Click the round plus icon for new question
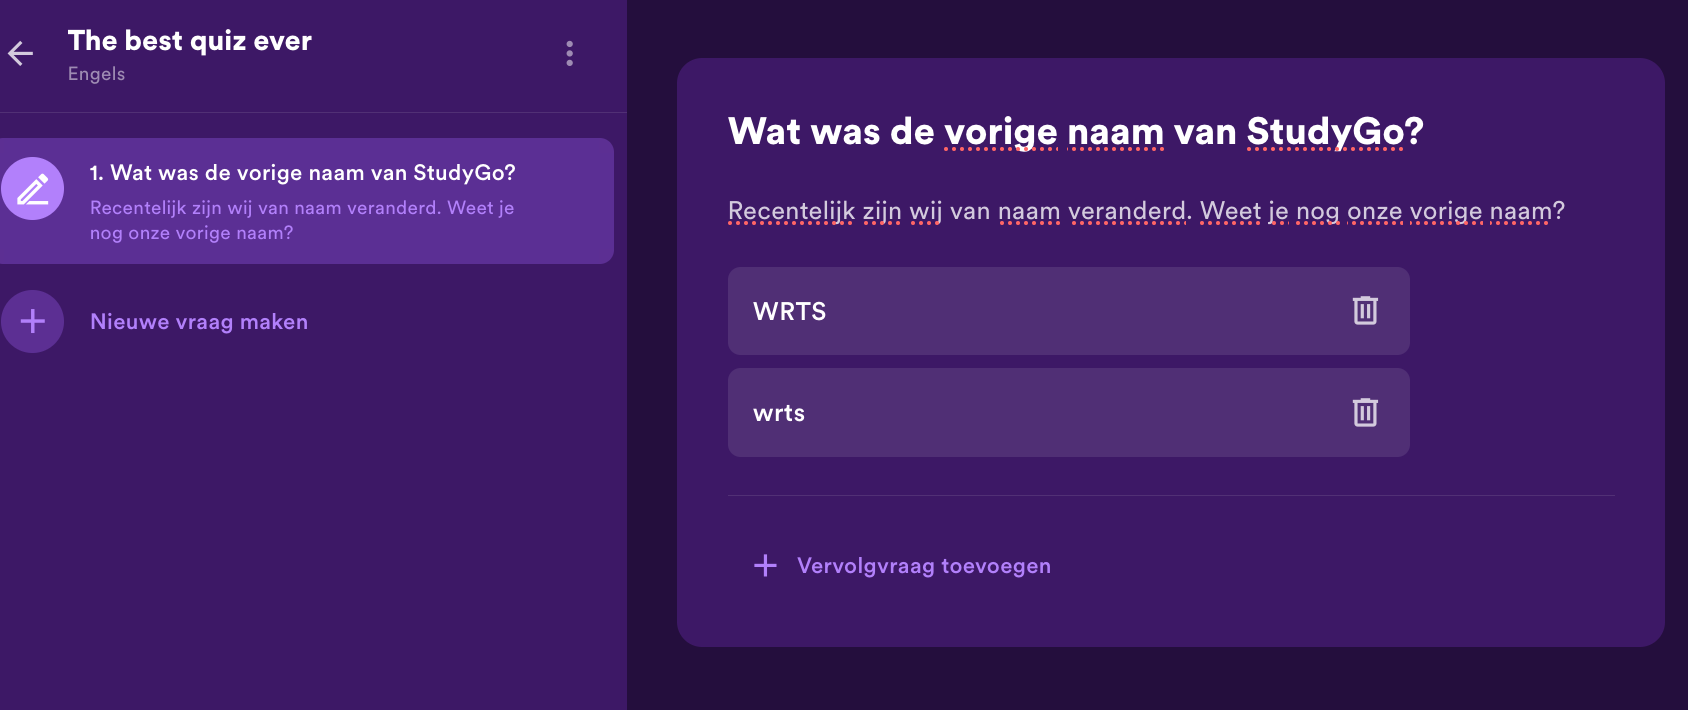 coord(33,321)
